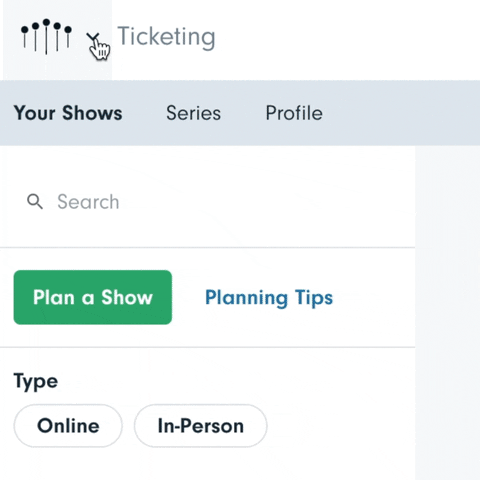
Task: Go to the Profile tab
Action: [294, 113]
